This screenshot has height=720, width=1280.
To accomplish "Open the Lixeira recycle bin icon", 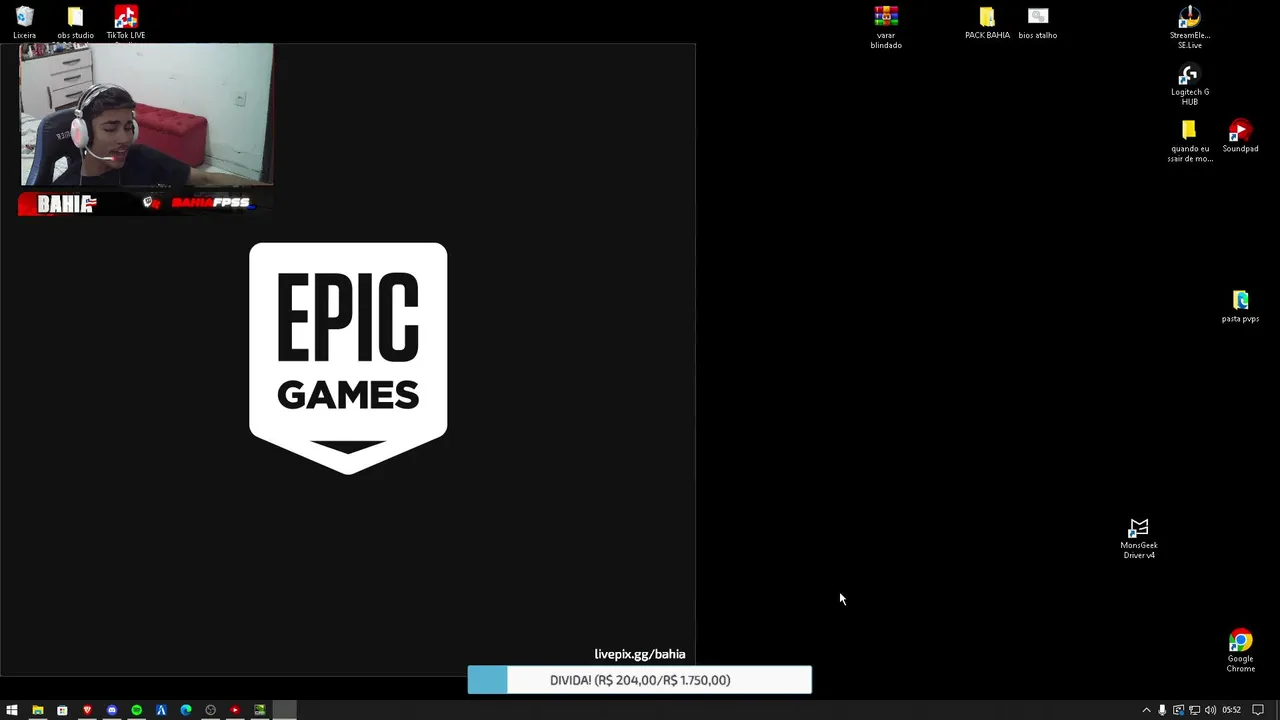I will (x=24, y=22).
